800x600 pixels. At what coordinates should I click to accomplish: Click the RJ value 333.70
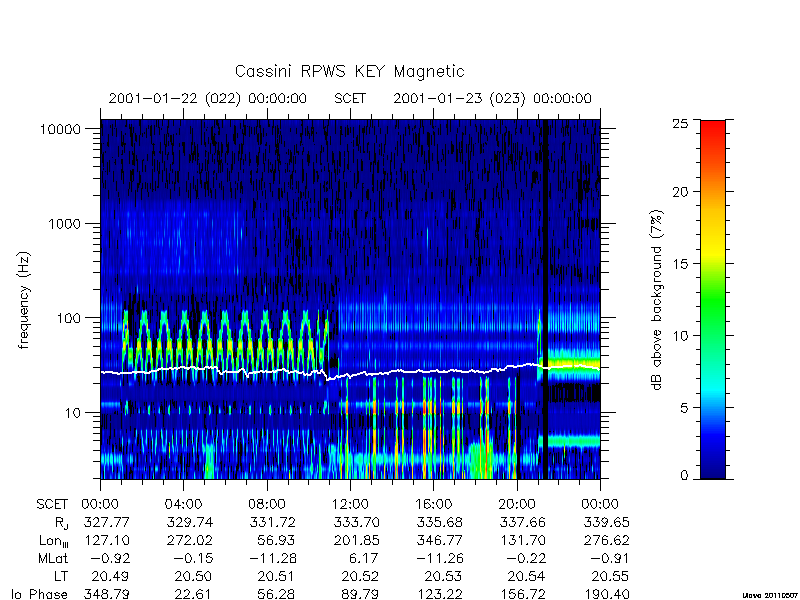[357, 522]
